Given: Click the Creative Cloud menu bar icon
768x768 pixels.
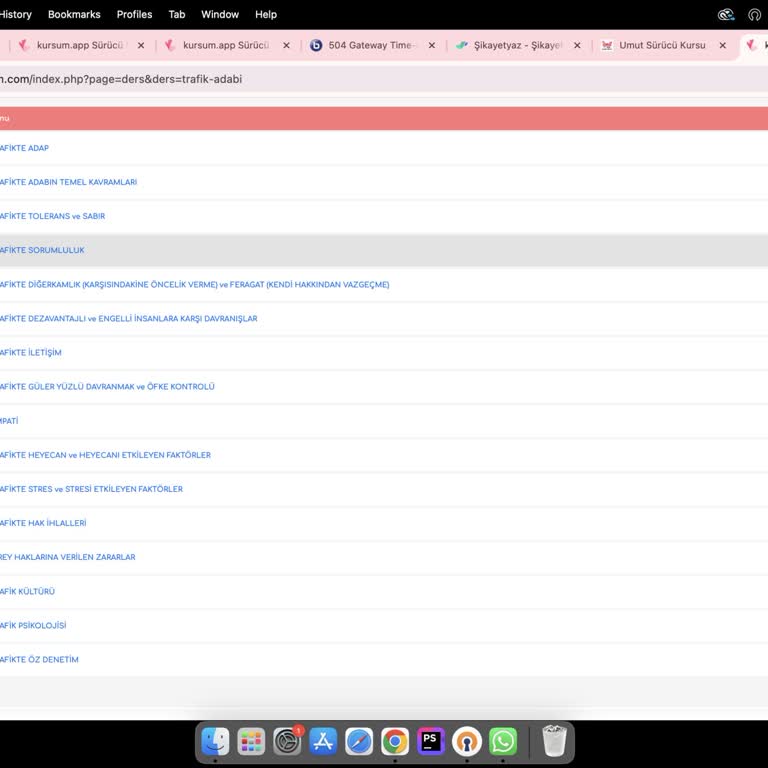Looking at the screenshot, I should click(726, 14).
